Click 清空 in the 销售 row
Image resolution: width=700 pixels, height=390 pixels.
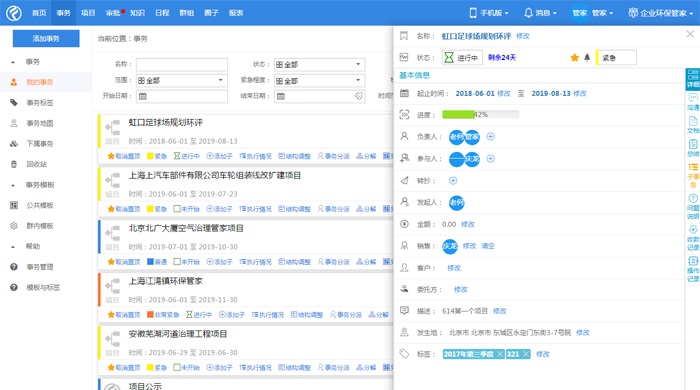point(488,246)
